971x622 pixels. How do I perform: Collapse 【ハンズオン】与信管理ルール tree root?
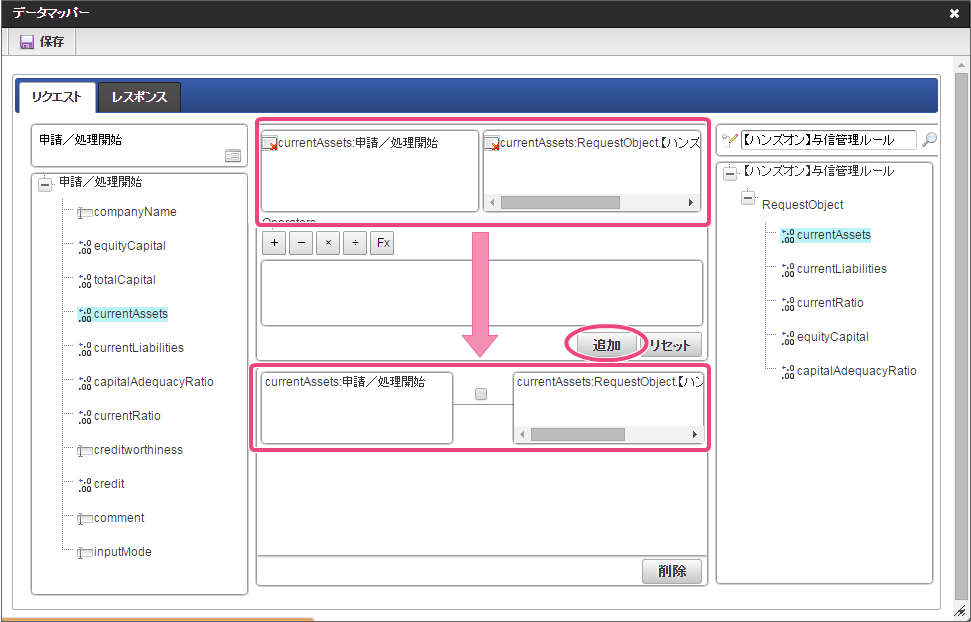pos(730,173)
